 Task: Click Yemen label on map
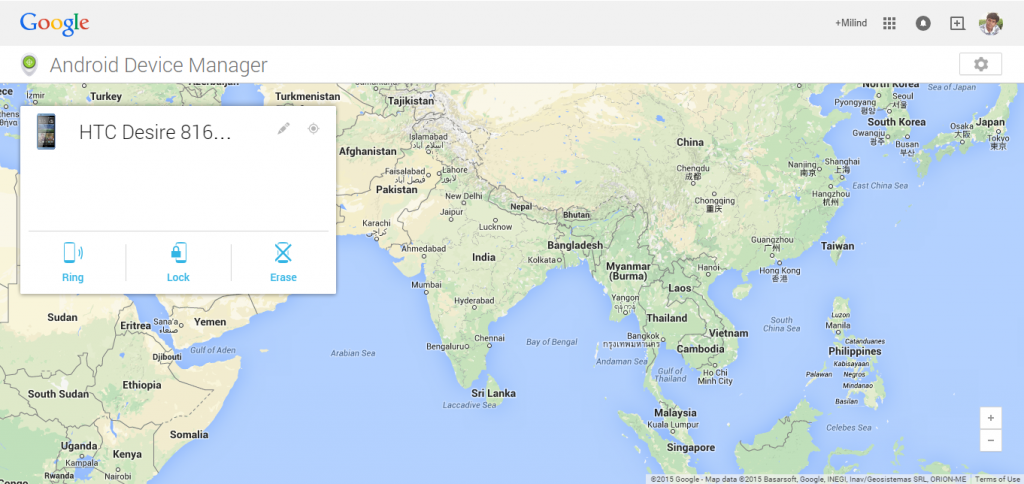click(x=210, y=322)
